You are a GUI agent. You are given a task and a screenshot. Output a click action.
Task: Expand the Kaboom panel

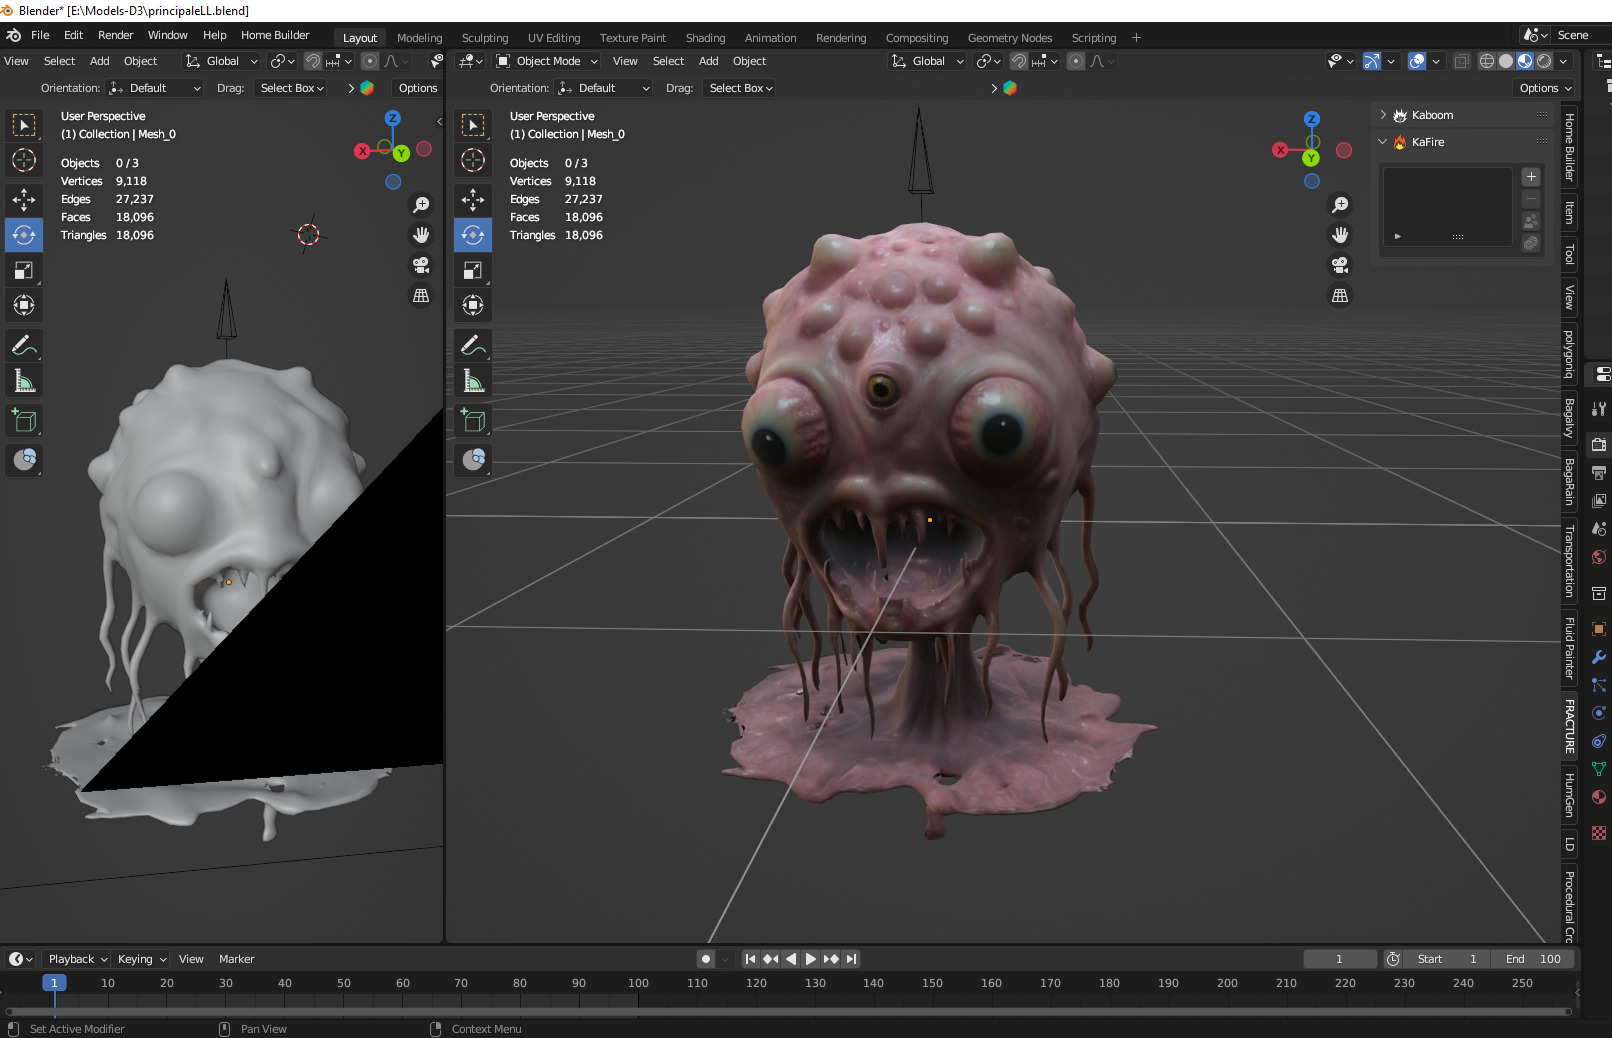1383,115
